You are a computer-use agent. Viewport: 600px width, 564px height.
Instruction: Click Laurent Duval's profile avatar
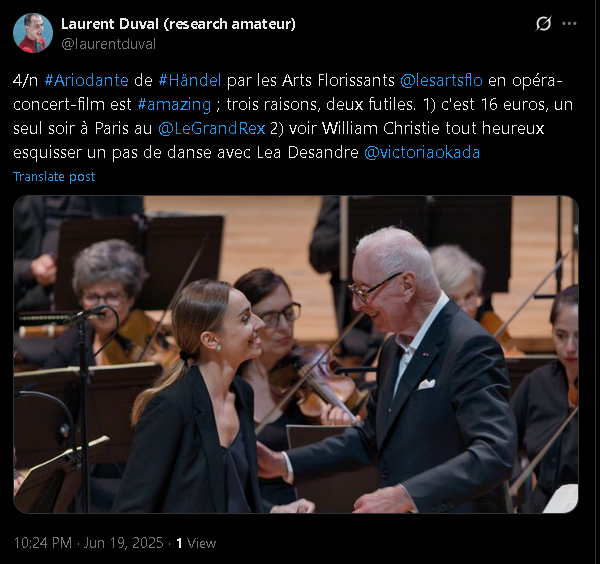coord(33,33)
